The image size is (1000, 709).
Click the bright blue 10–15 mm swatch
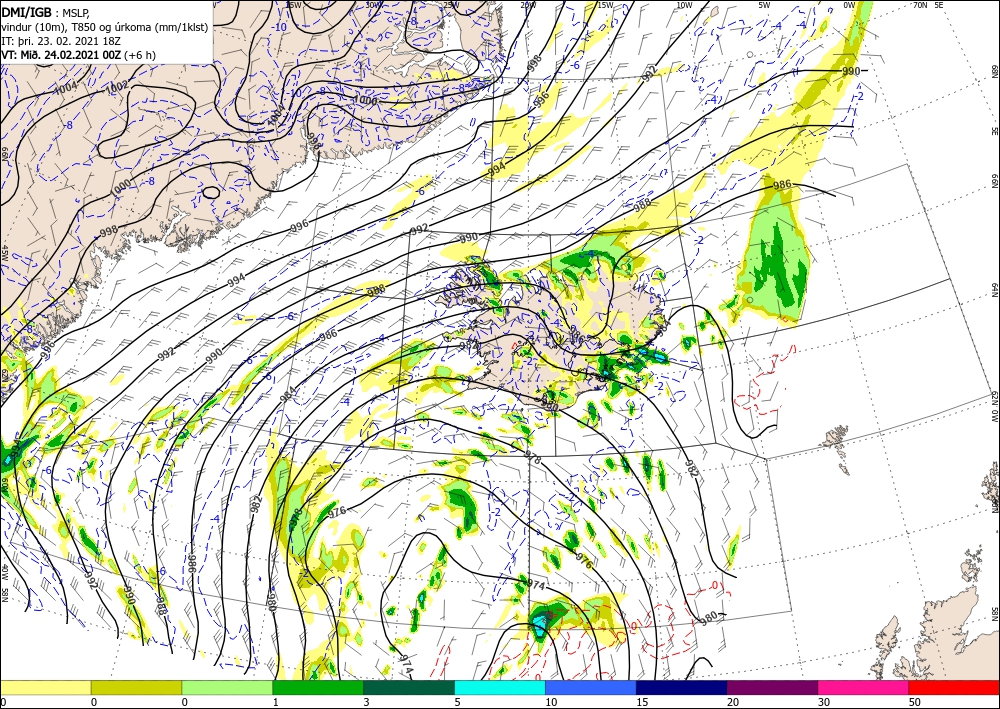pyautogui.click(x=591, y=687)
